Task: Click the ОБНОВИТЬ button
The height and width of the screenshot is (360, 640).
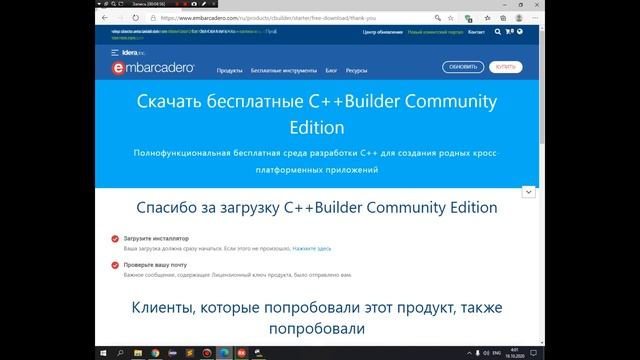Action: tap(463, 67)
